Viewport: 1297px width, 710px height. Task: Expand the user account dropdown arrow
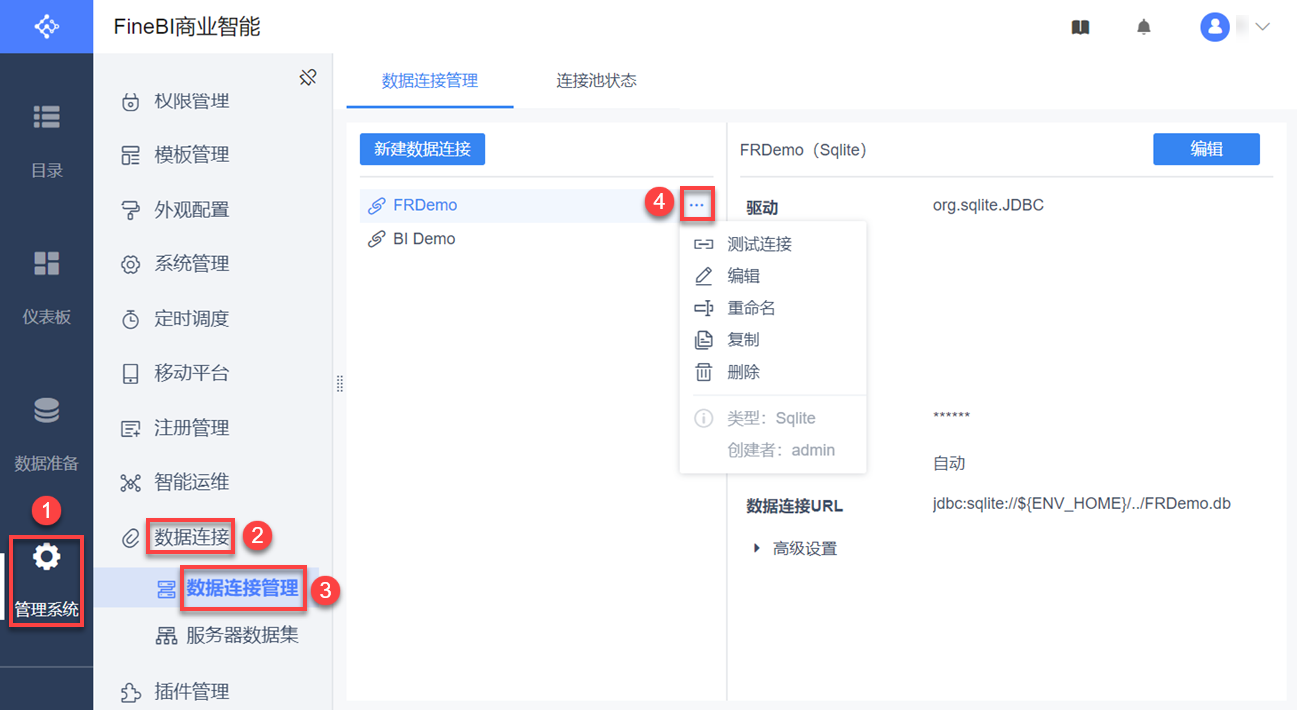(x=1262, y=27)
